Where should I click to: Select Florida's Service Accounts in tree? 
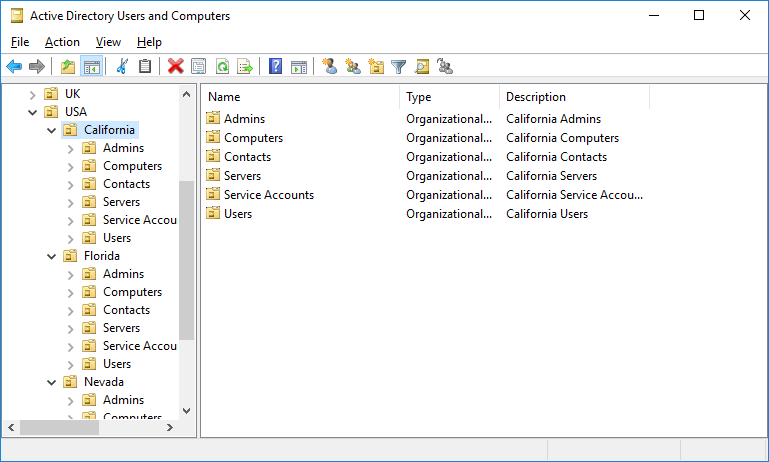click(140, 346)
